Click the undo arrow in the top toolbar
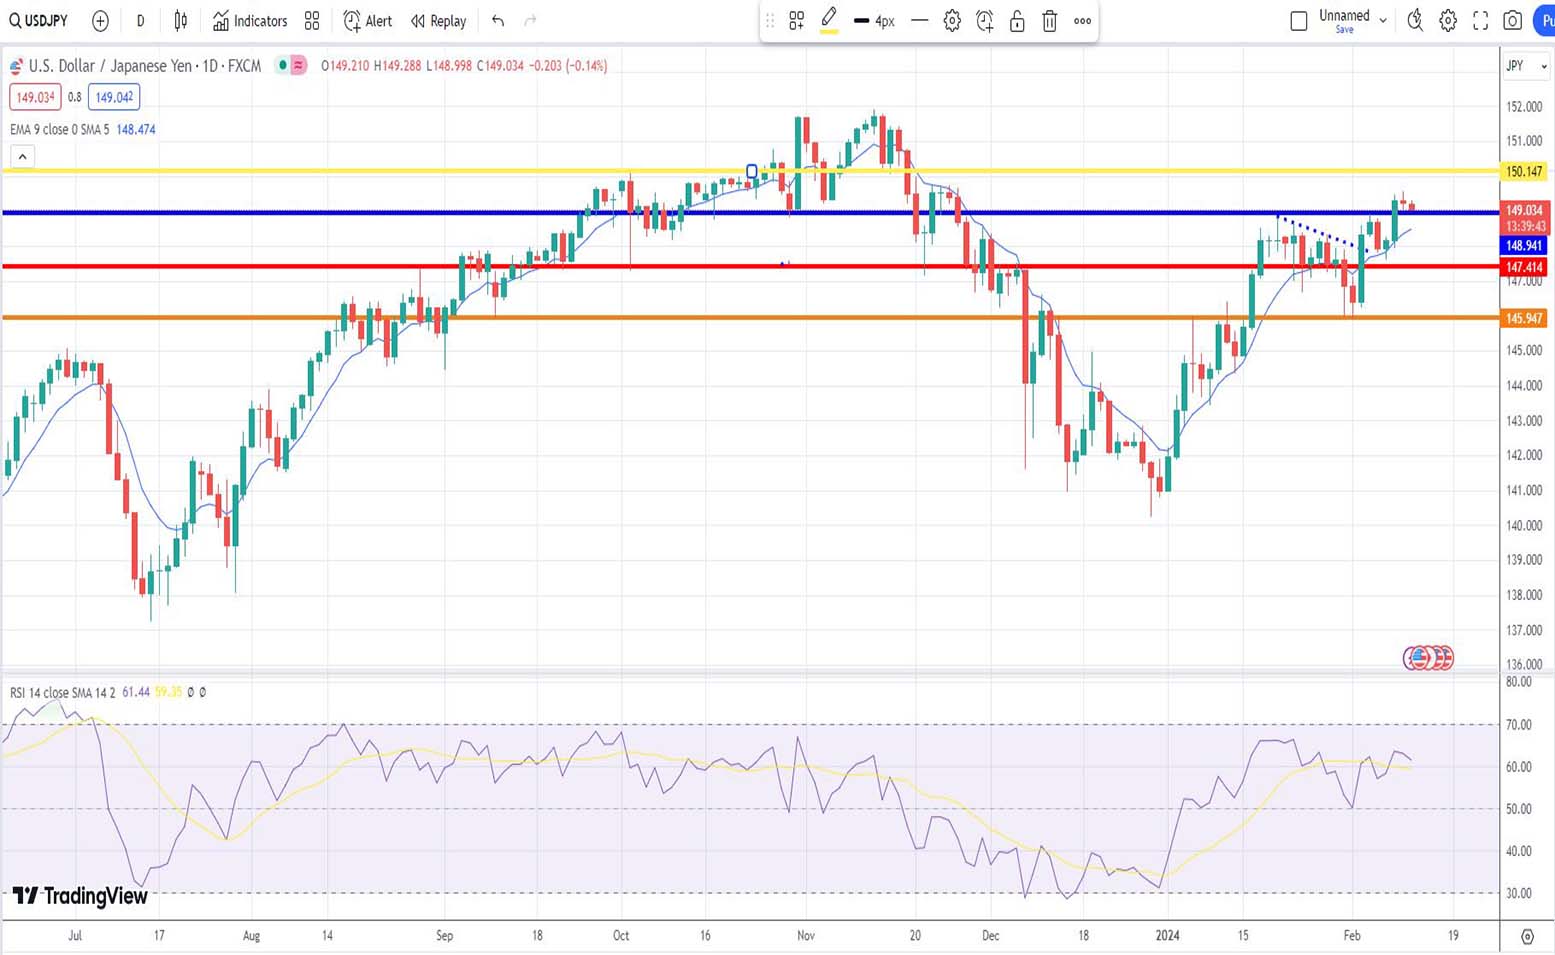 click(x=498, y=21)
